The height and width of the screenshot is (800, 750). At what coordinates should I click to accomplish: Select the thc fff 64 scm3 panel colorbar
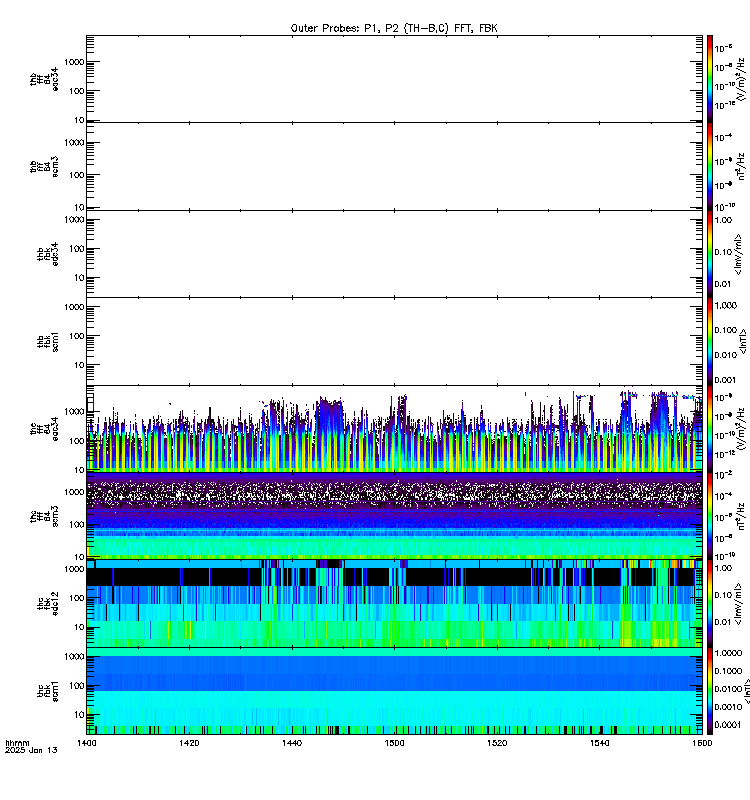point(710,516)
